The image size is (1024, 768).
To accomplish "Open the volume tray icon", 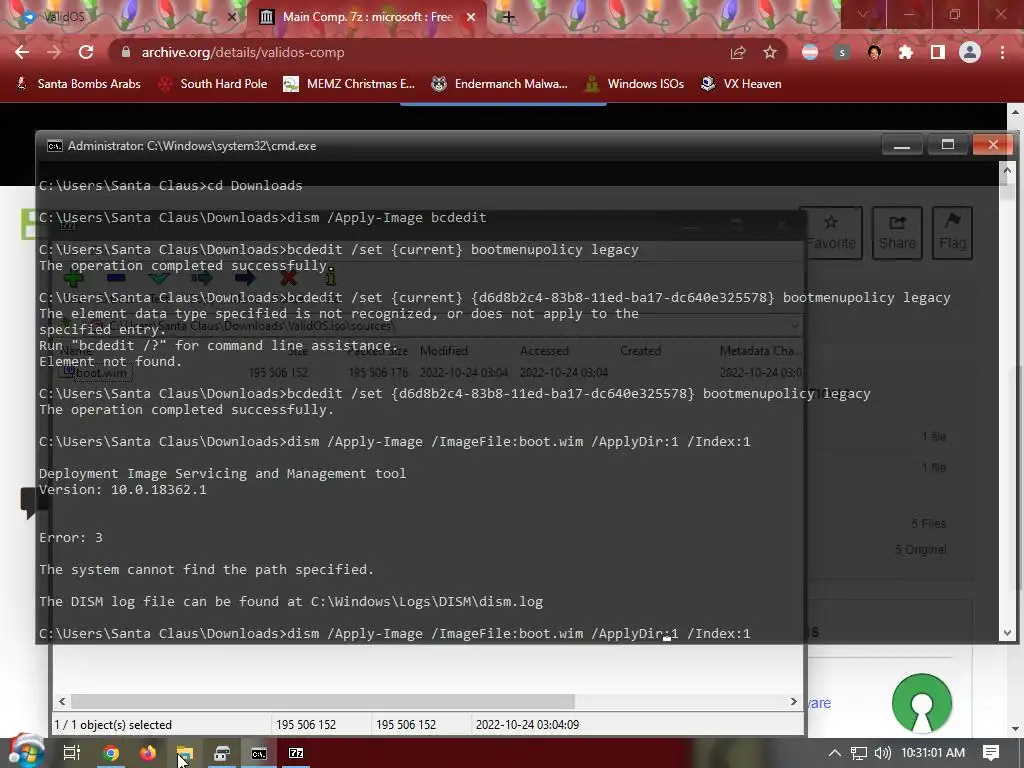I will pos(882,753).
